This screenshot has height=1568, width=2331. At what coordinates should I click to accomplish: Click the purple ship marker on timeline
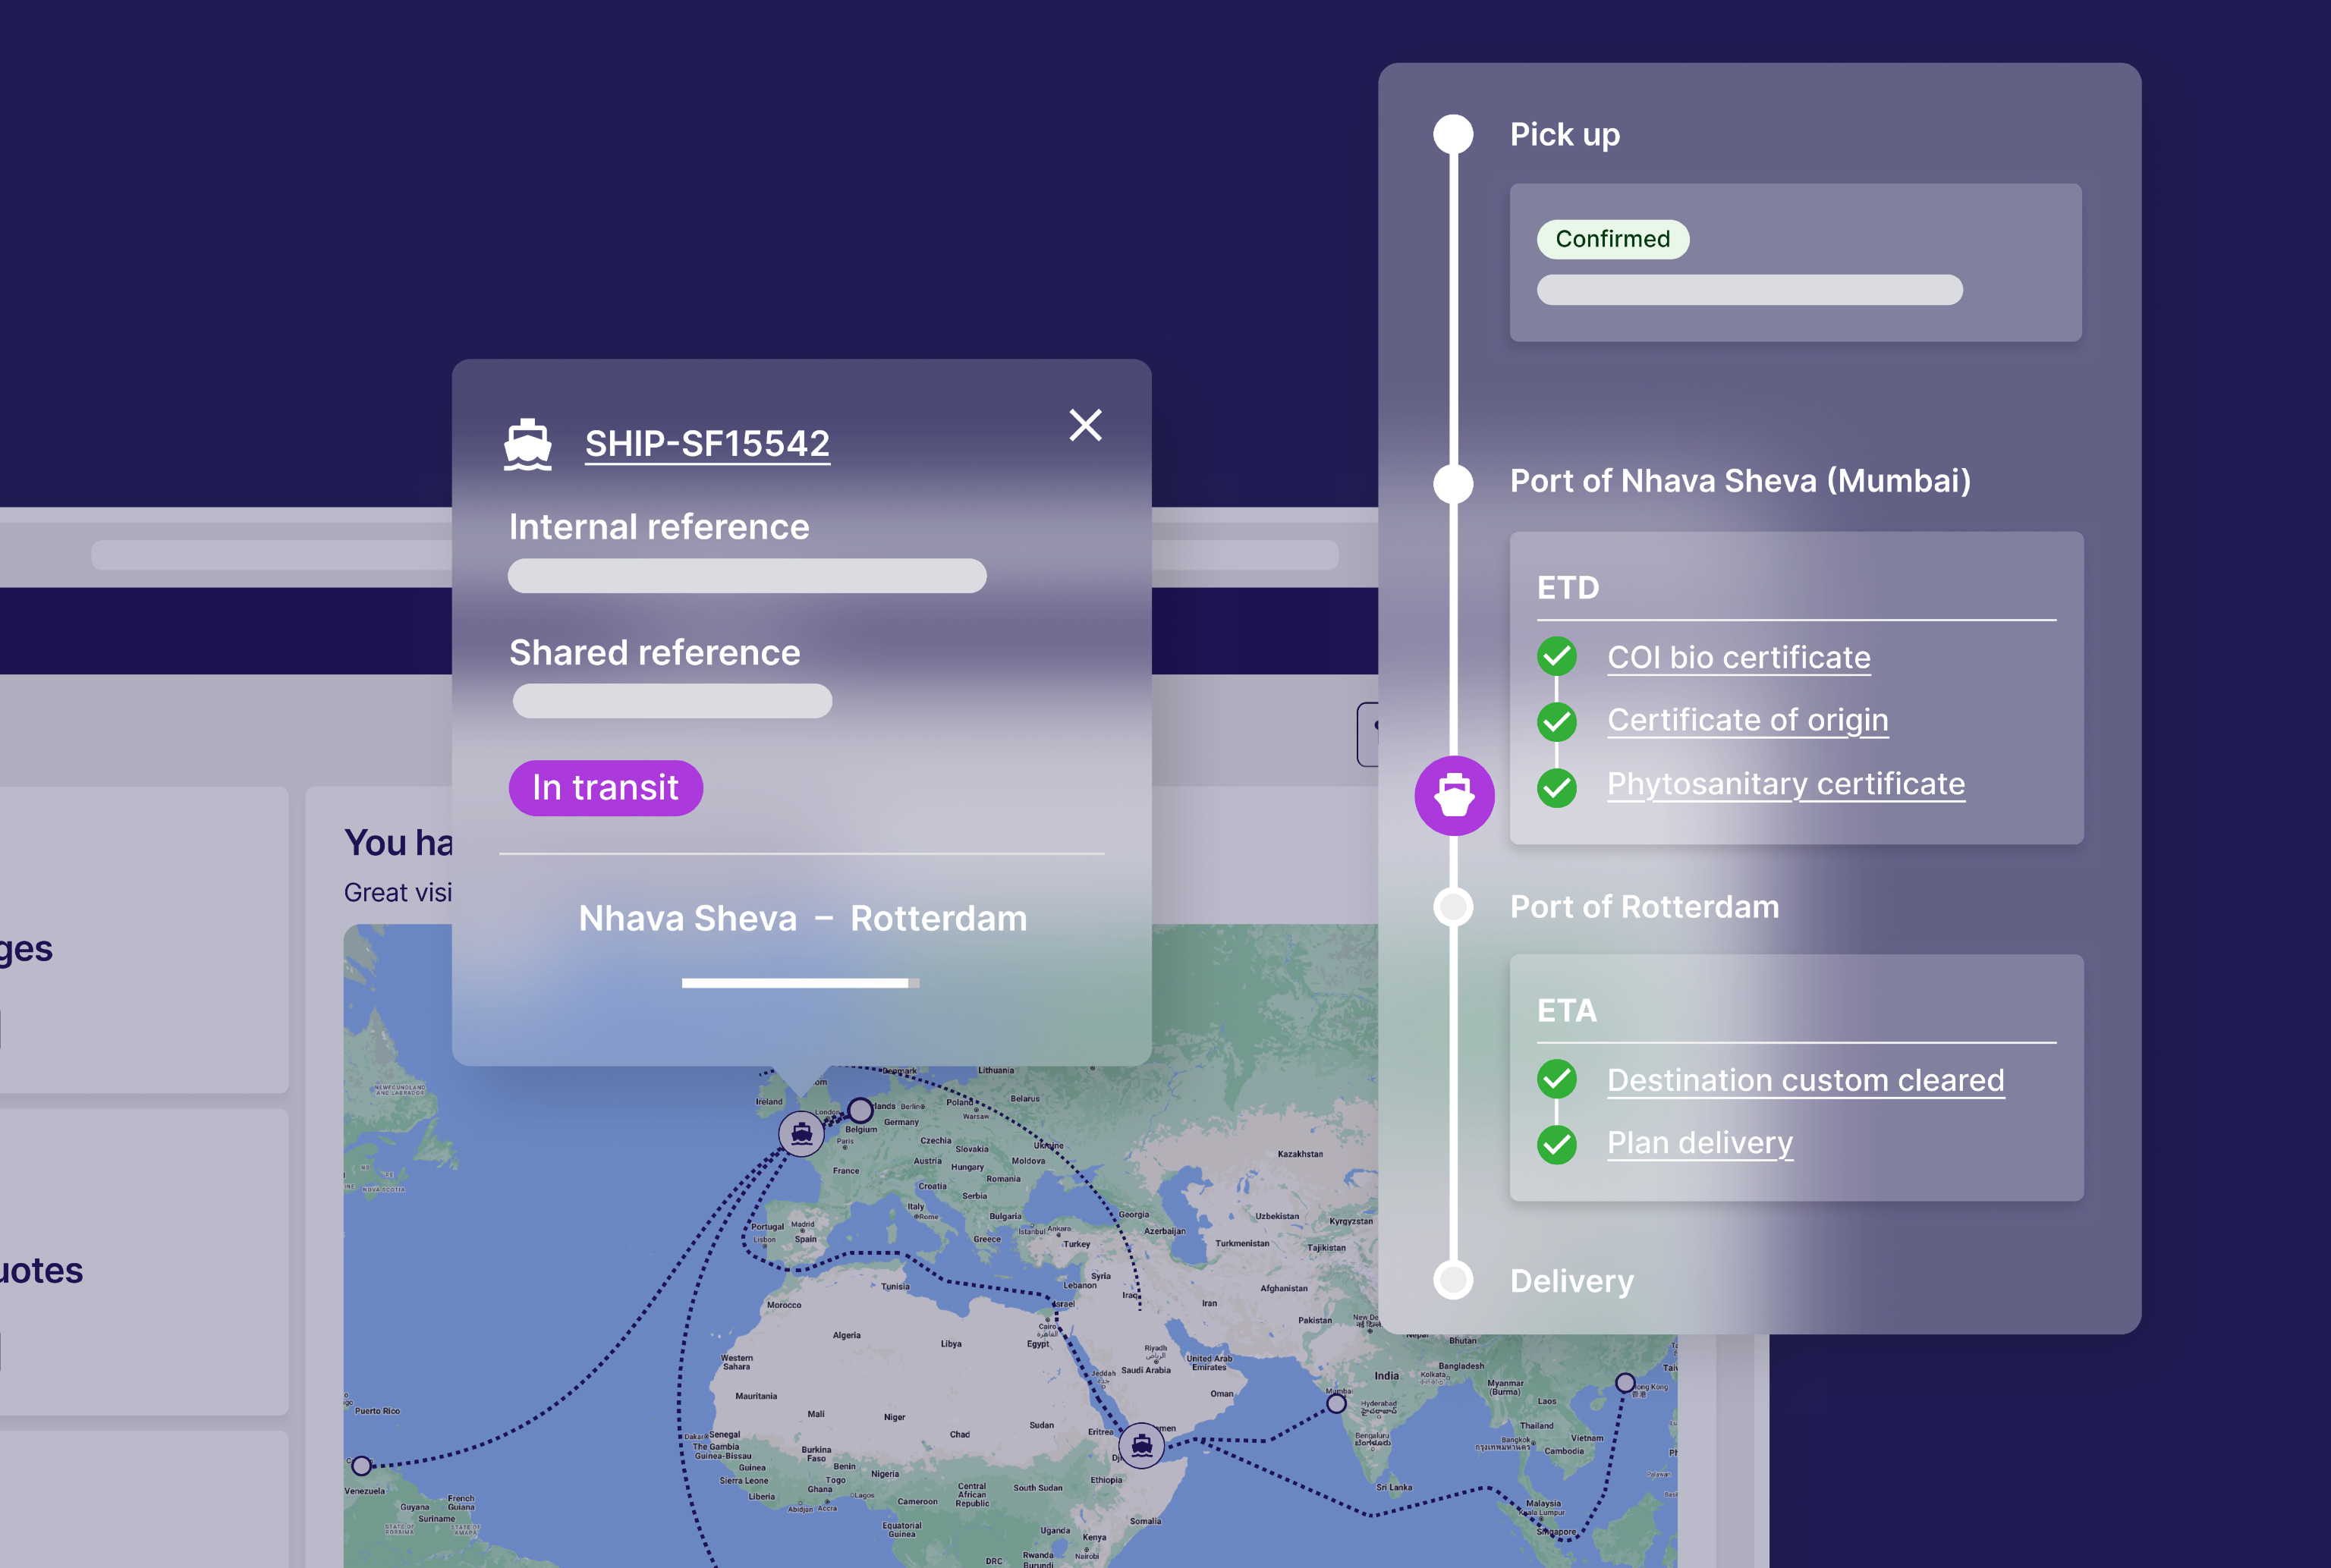1454,796
